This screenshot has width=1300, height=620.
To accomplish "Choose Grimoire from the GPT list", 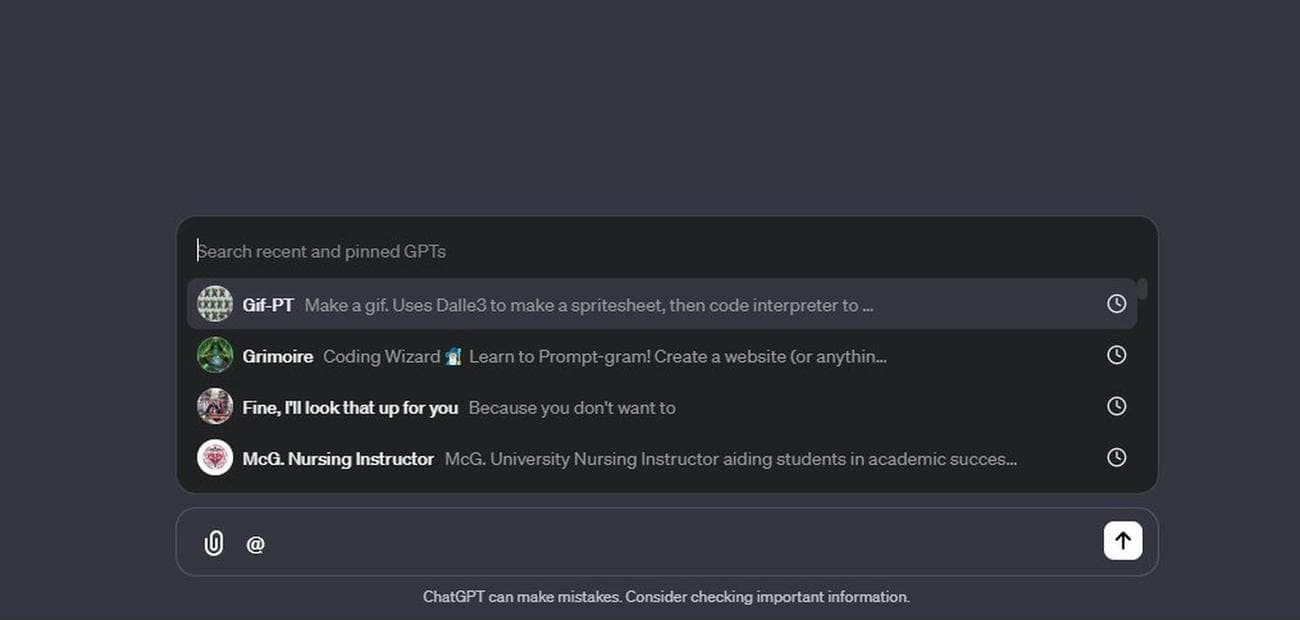I will [x=278, y=356].
